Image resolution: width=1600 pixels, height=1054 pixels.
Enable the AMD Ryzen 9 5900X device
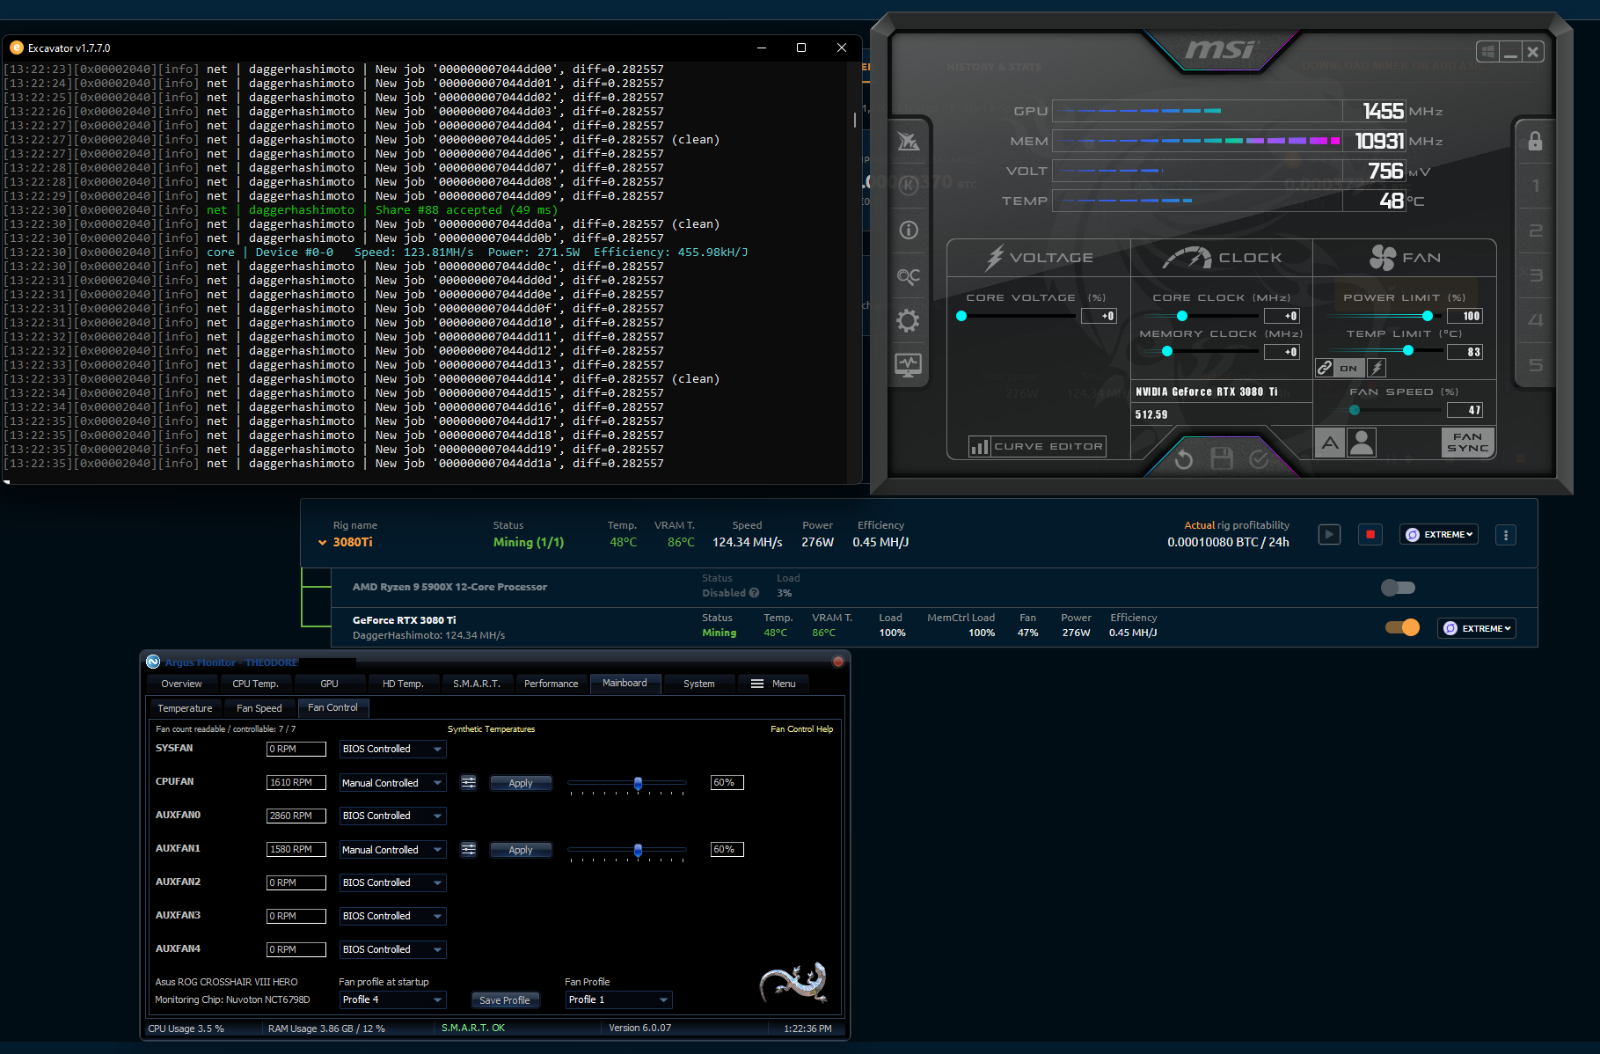point(1398,588)
